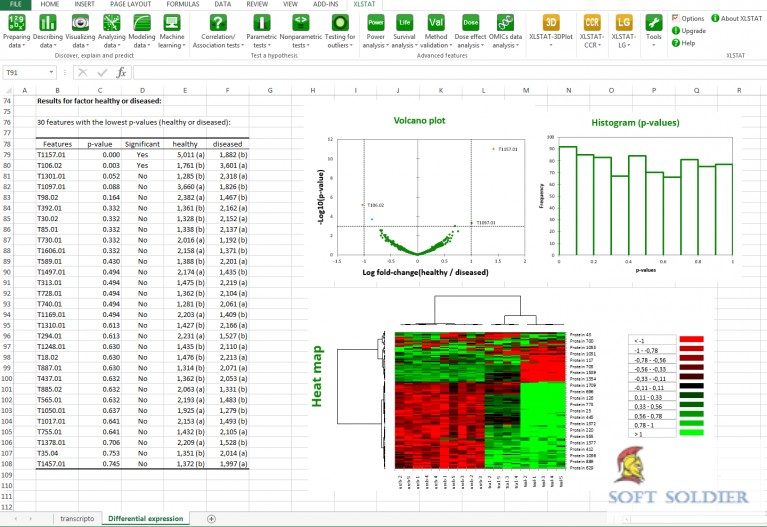Click the formula bar Enter checkmark icon
The image size is (767, 527).
click(102, 73)
